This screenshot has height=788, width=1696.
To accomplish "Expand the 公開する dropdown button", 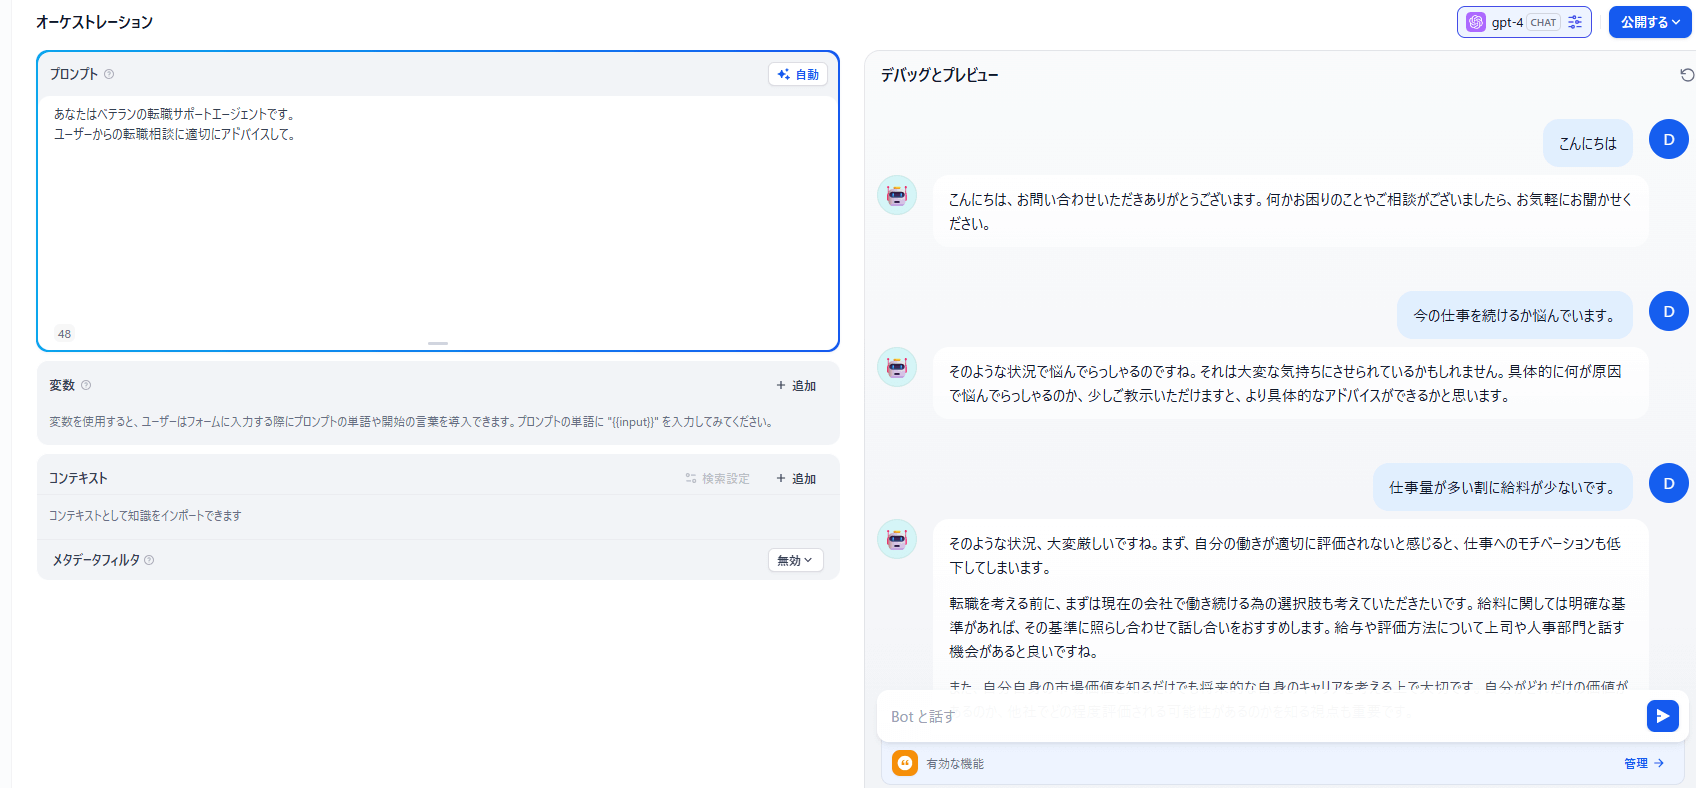I will coord(1650,22).
